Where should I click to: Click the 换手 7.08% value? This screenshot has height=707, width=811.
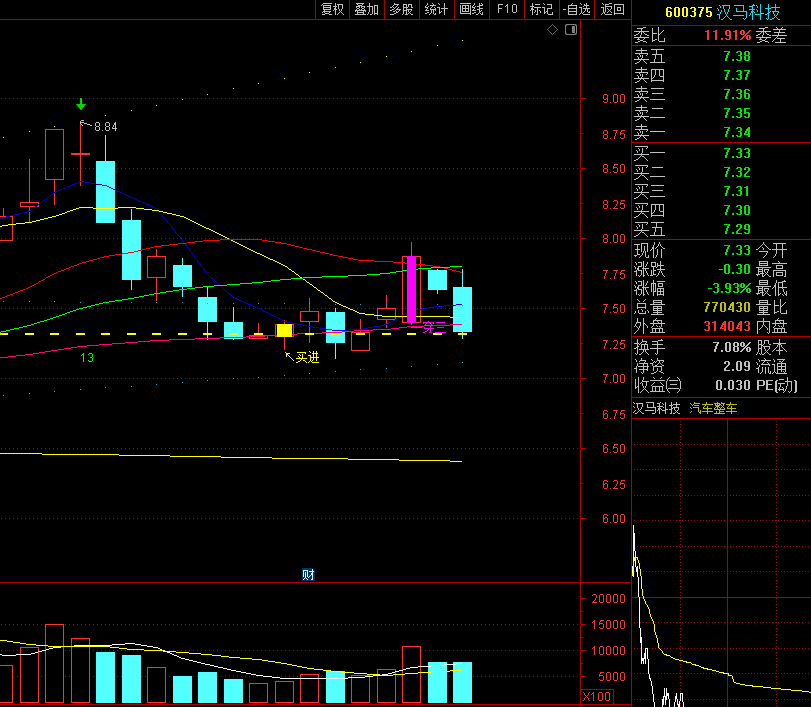click(732, 347)
